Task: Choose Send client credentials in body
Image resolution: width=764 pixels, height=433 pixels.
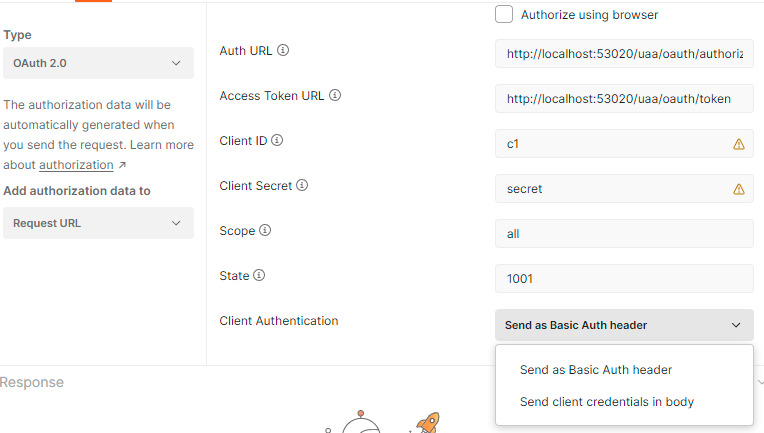Action: pos(607,402)
